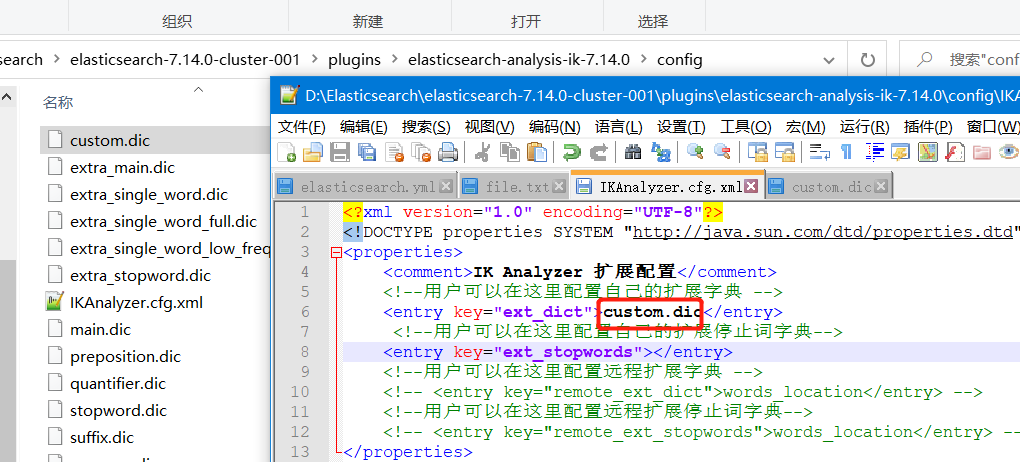The image size is (1020, 462).
Task: Click the Paste clipboard icon
Action: [537, 152]
